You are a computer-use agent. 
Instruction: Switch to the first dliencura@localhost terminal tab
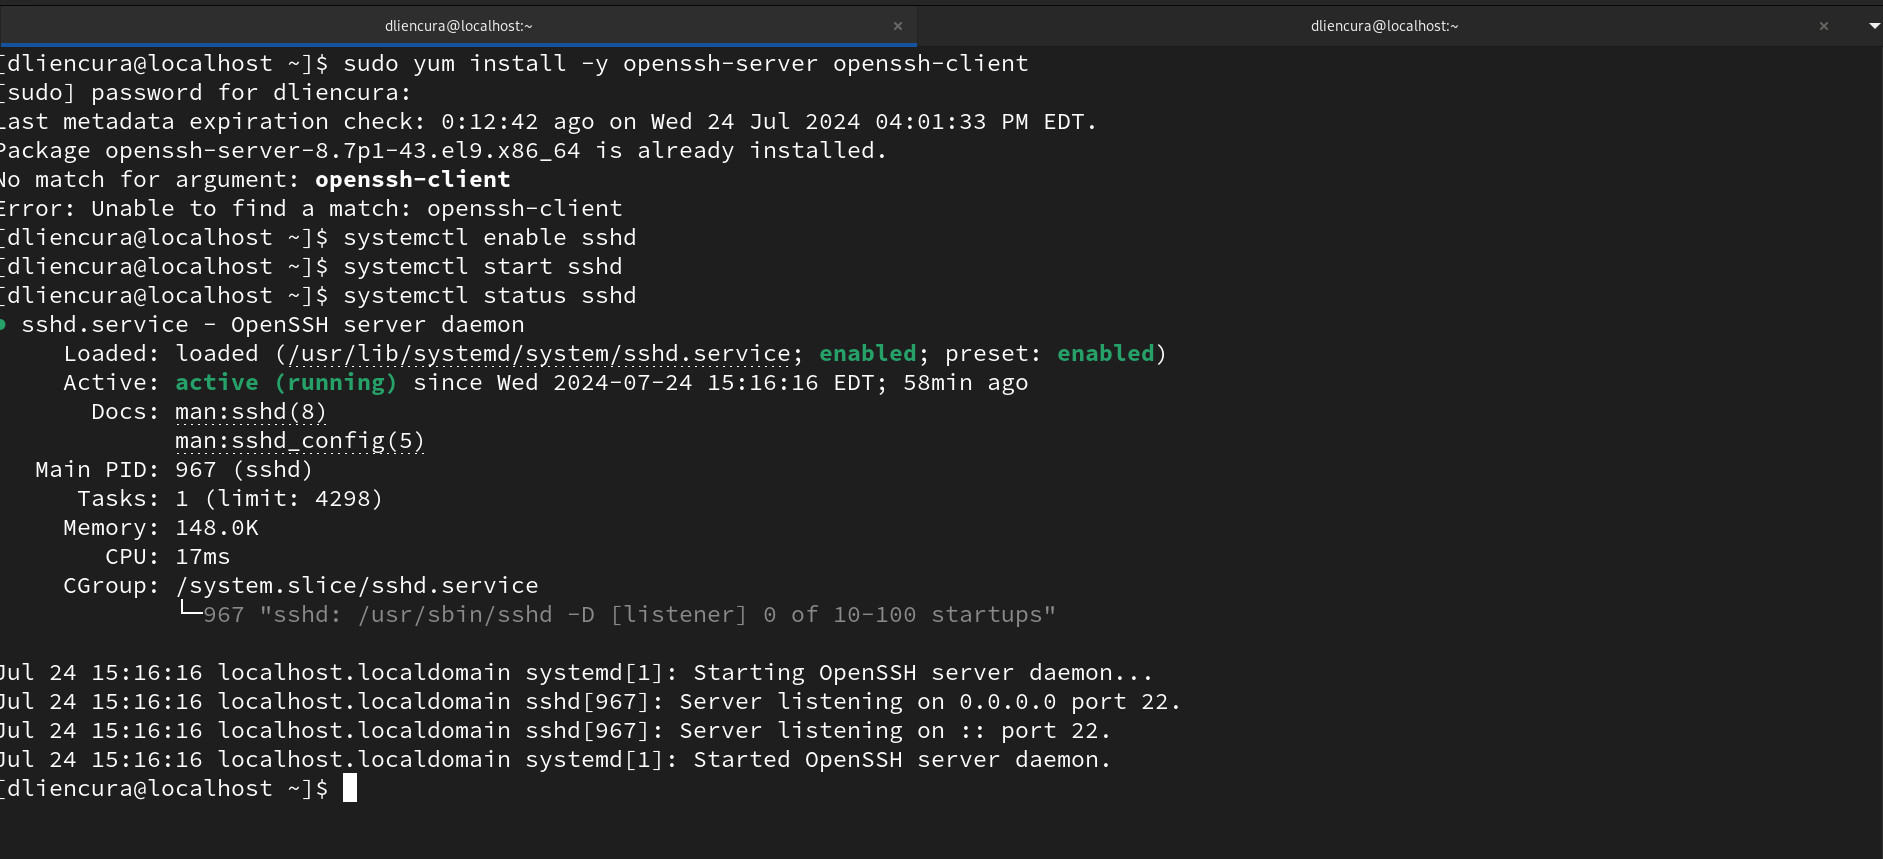pos(458,26)
